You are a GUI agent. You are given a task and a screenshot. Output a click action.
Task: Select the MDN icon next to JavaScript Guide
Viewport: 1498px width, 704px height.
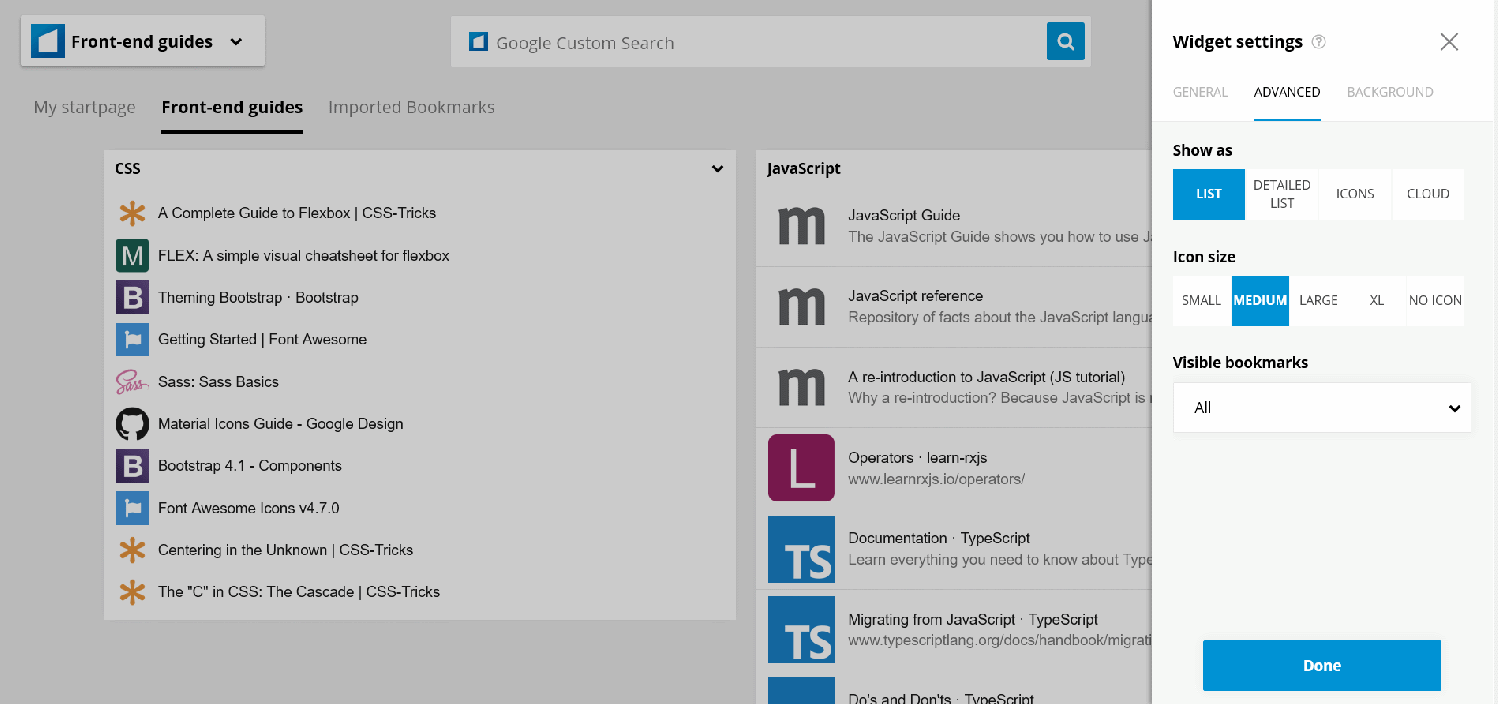click(x=801, y=227)
